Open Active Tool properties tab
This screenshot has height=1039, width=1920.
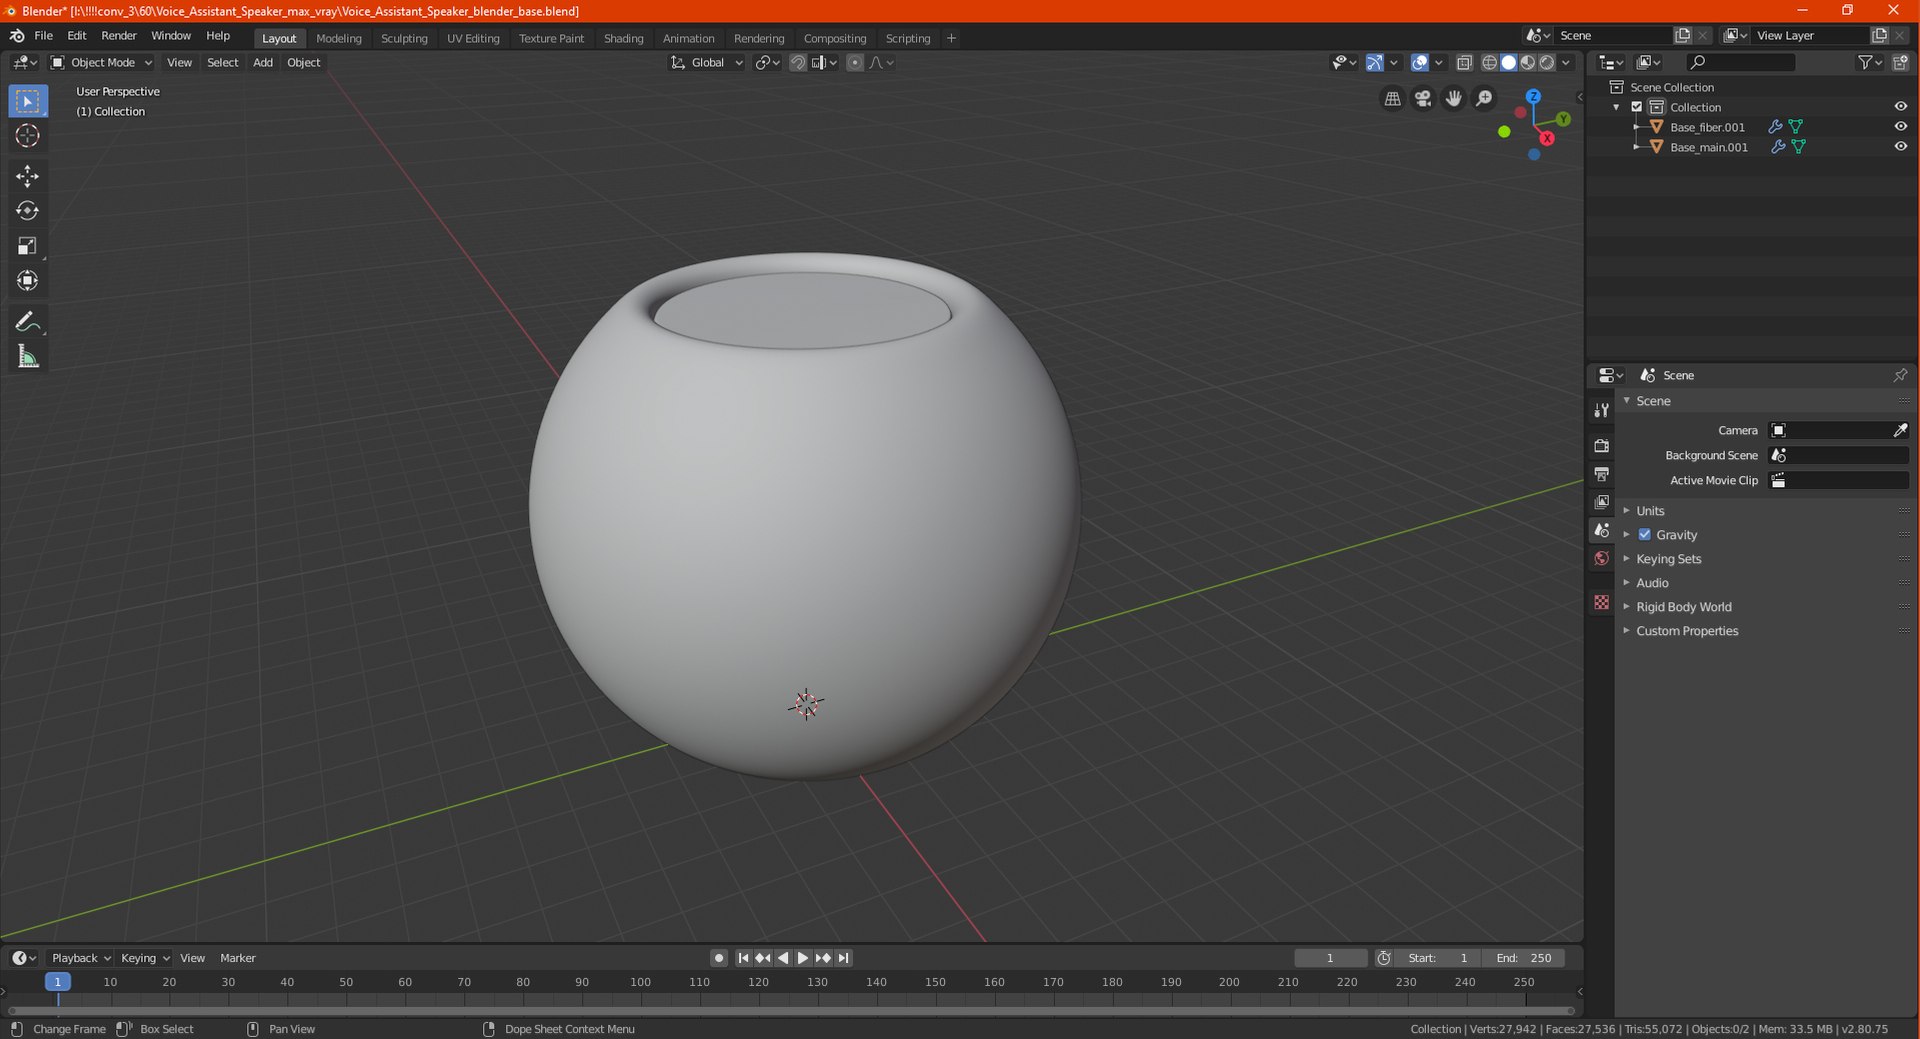coord(1601,410)
